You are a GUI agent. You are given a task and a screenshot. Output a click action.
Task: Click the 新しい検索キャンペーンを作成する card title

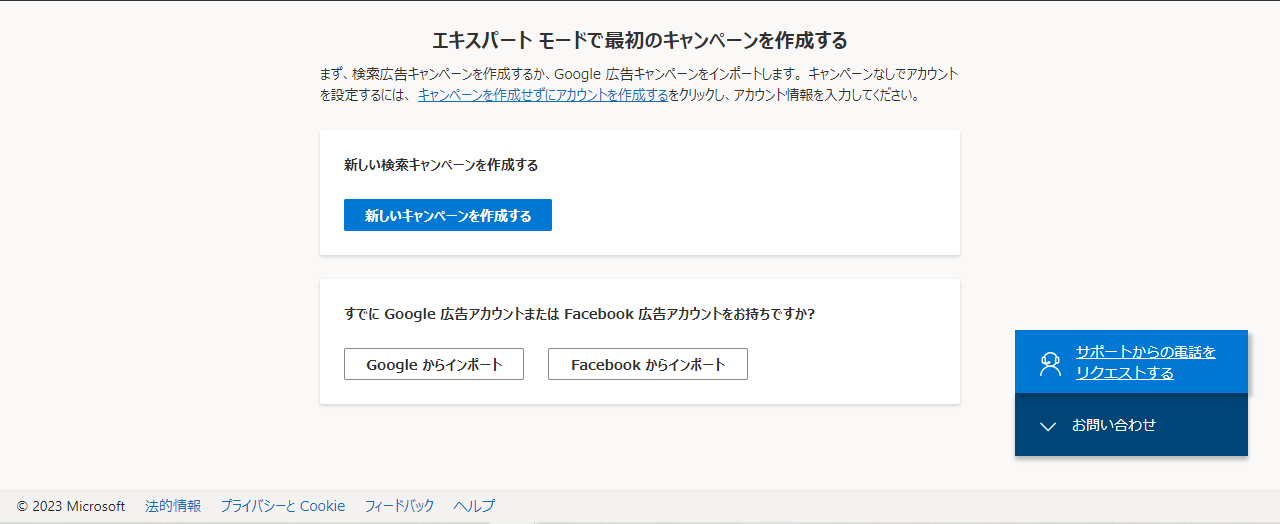point(441,165)
